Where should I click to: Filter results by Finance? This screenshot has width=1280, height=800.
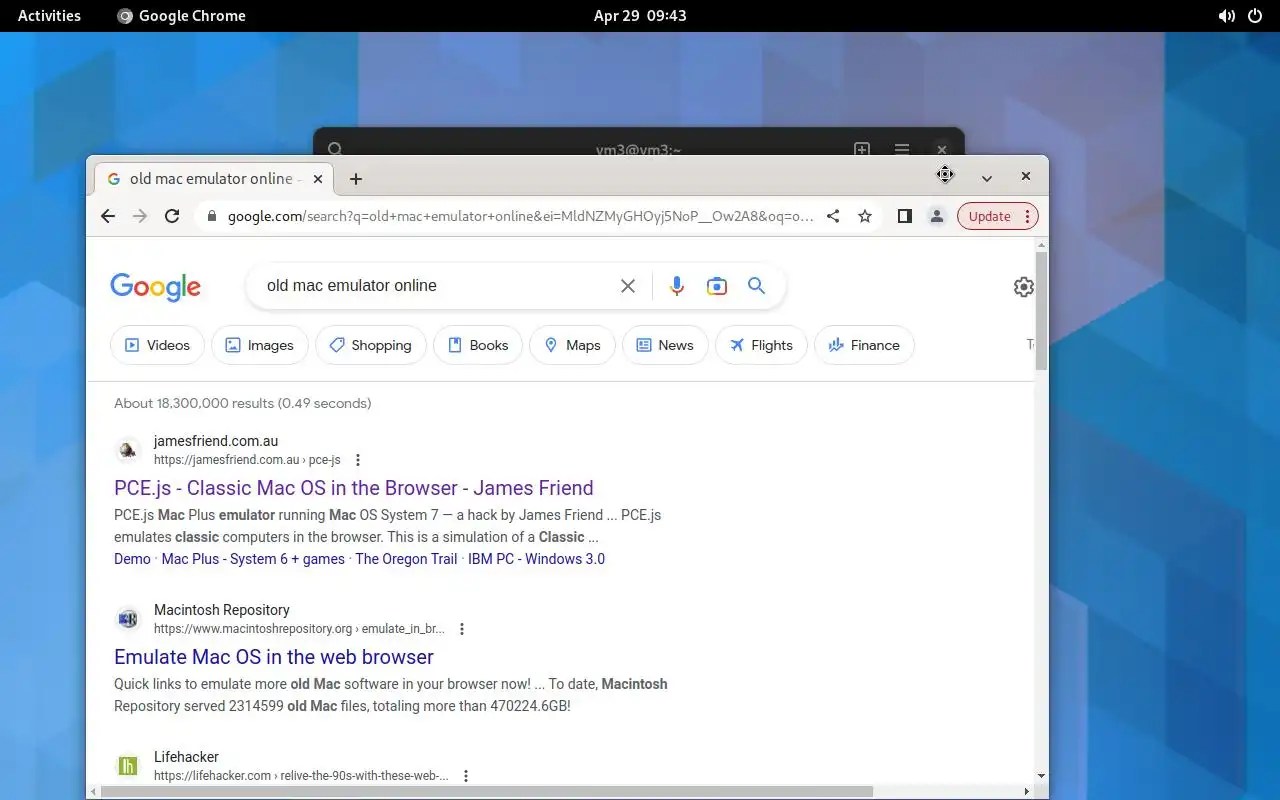864,345
